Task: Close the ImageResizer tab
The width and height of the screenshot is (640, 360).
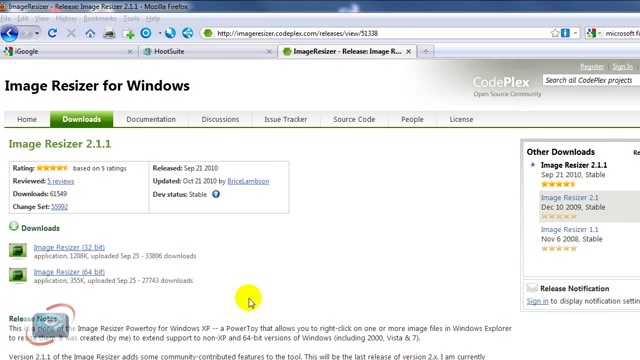Action: (x=409, y=51)
